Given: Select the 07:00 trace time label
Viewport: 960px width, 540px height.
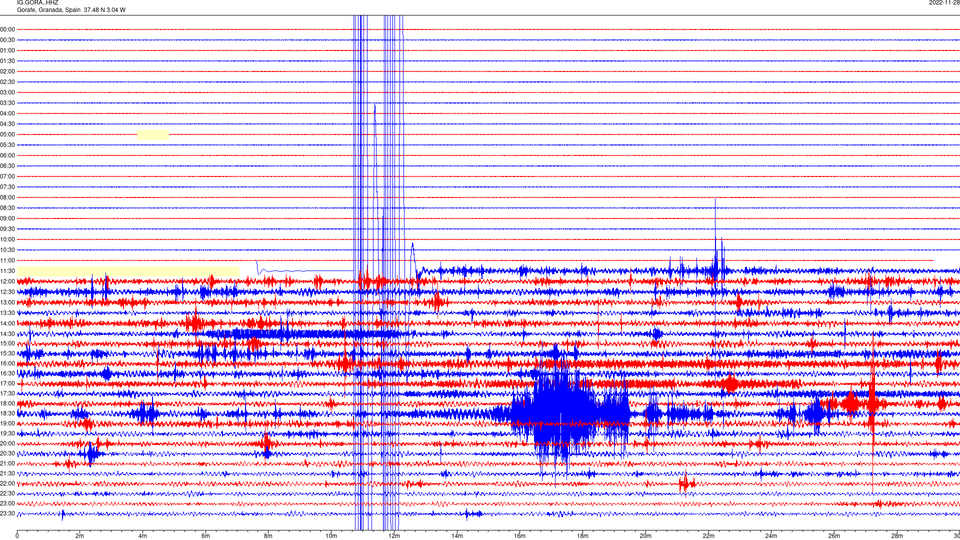Looking at the screenshot, I should coord(7,176).
